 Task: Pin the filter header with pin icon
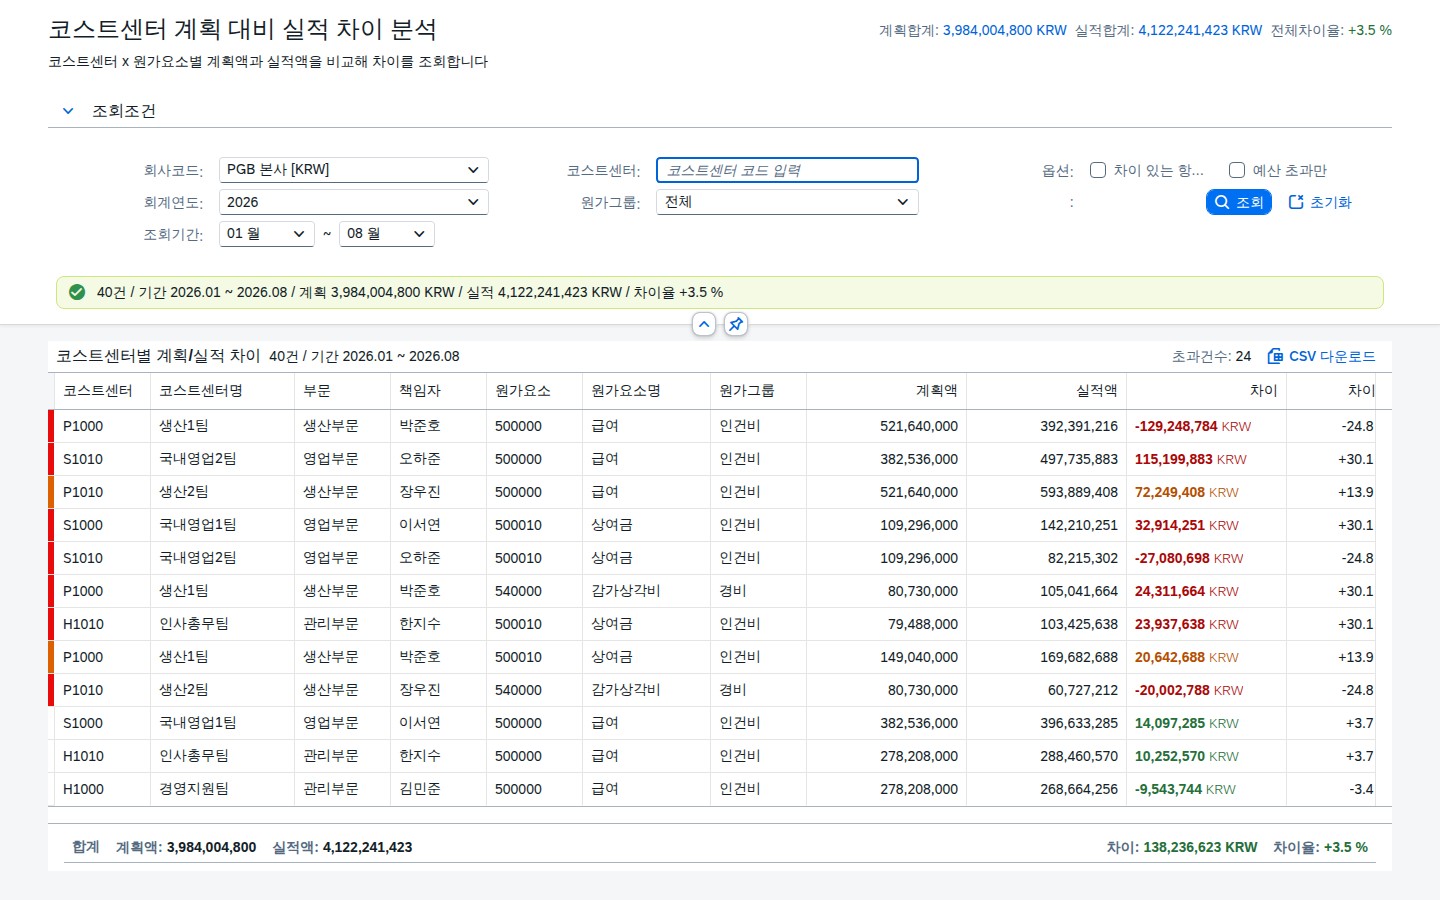pyautogui.click(x=736, y=324)
